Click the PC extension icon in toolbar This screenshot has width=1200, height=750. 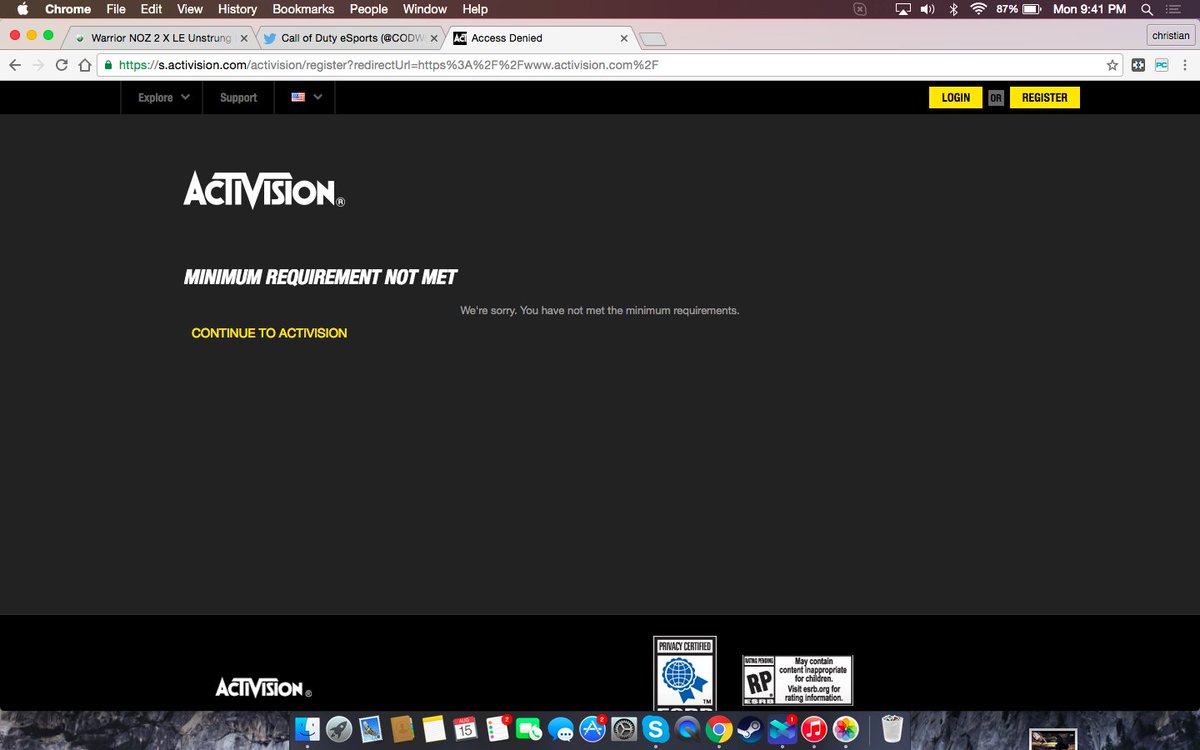(1161, 65)
